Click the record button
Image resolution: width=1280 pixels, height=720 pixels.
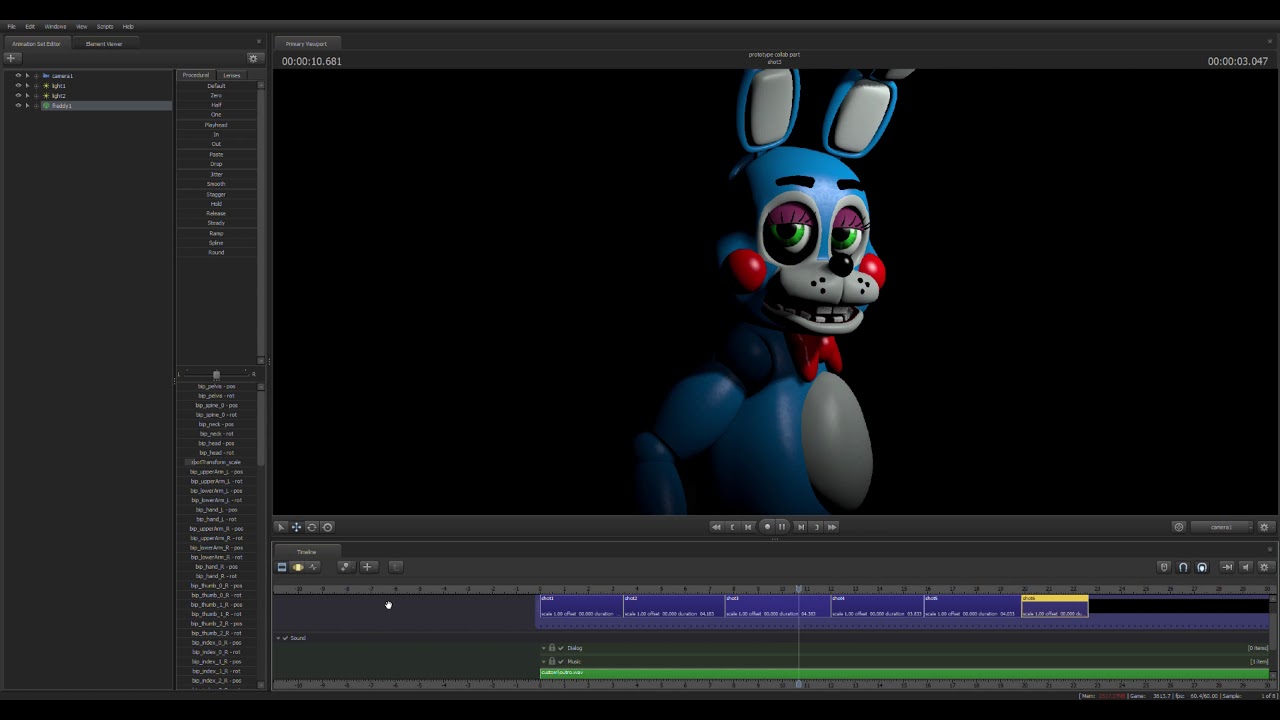coord(767,527)
